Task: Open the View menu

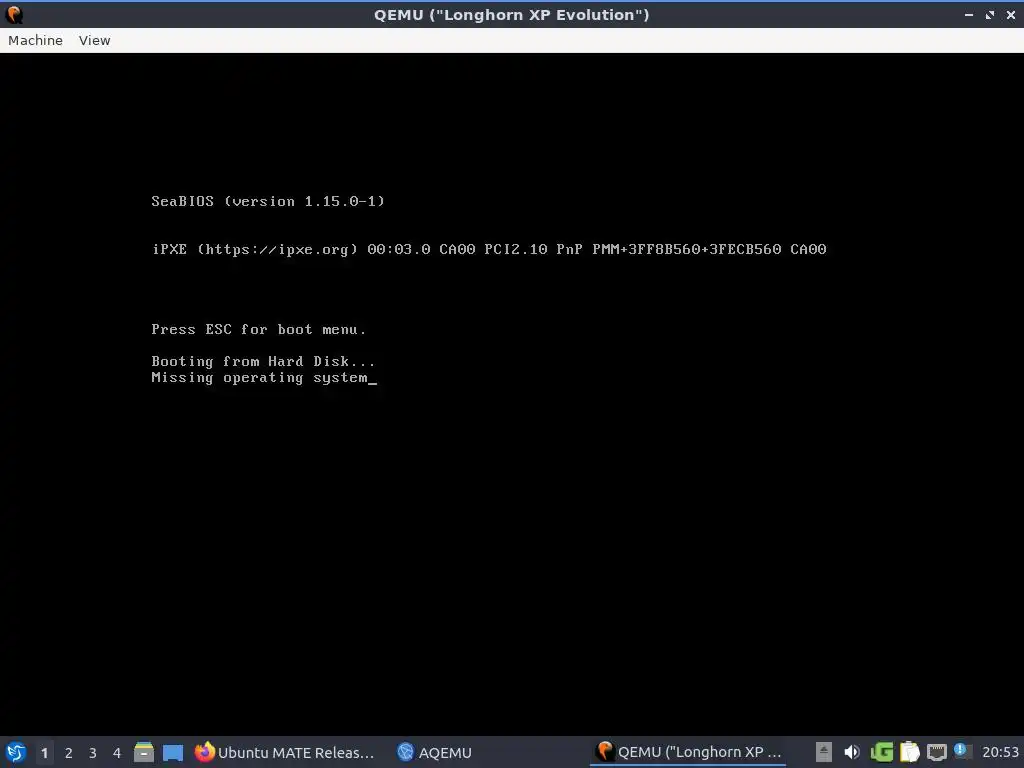Action: point(94,40)
